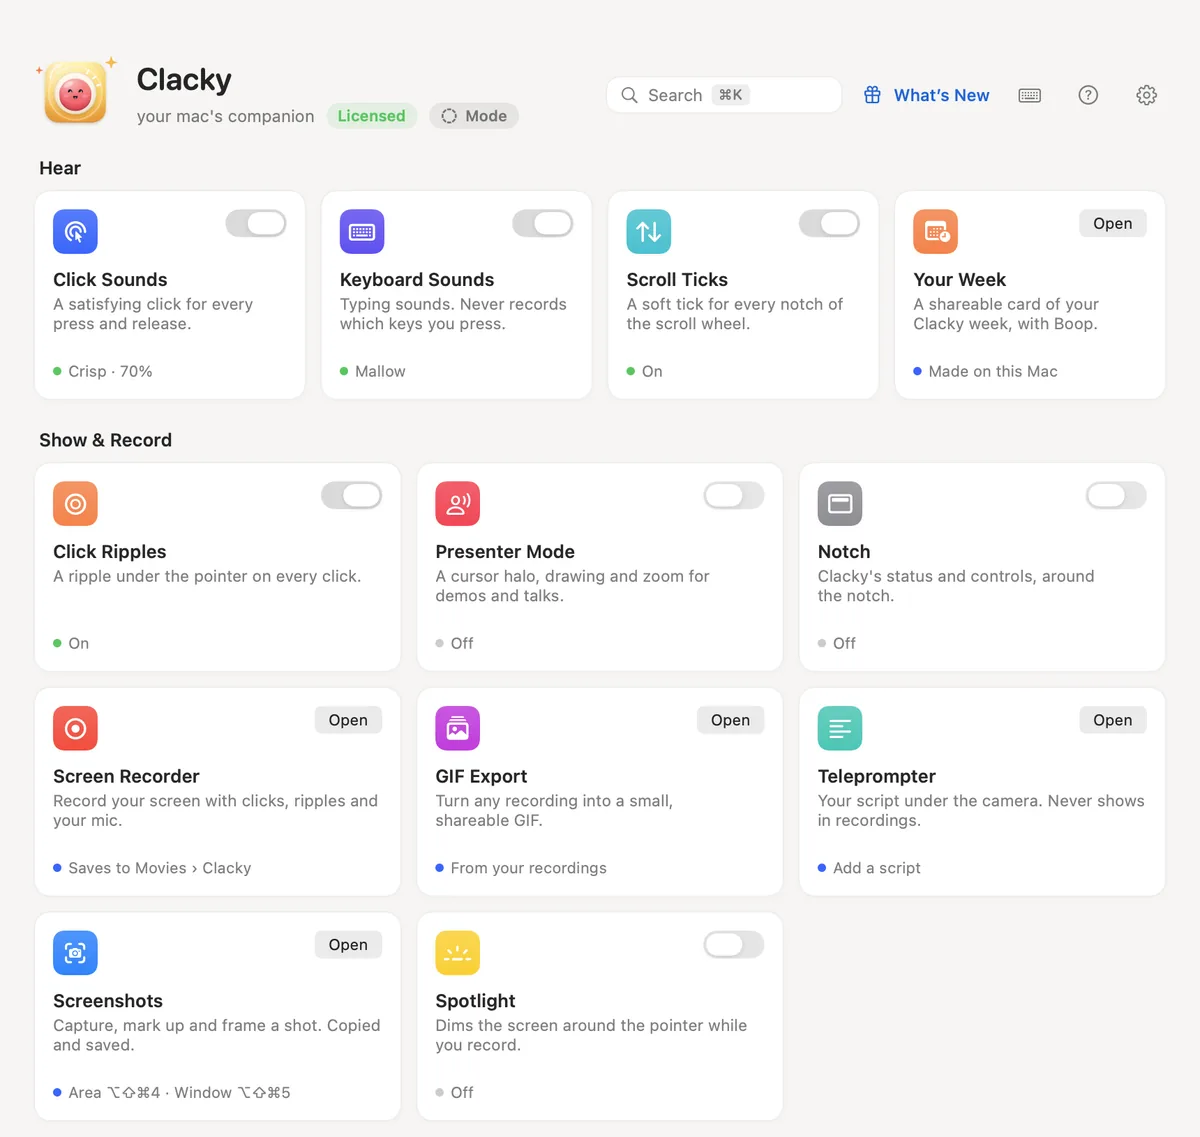Click the ⌘K shortcut hint in search
Image resolution: width=1200 pixels, height=1137 pixels.
731,95
